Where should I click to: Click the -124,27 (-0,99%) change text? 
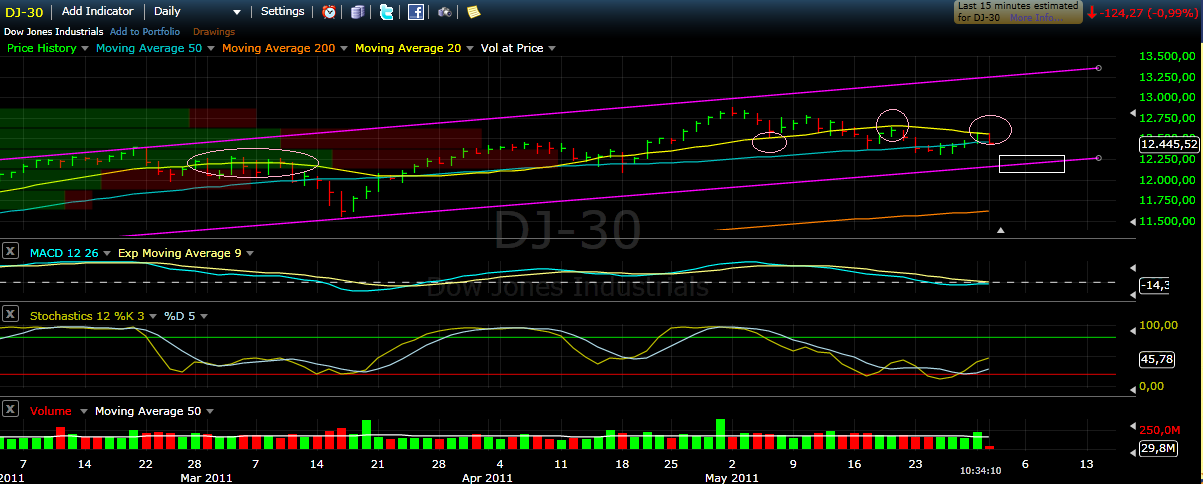1149,13
